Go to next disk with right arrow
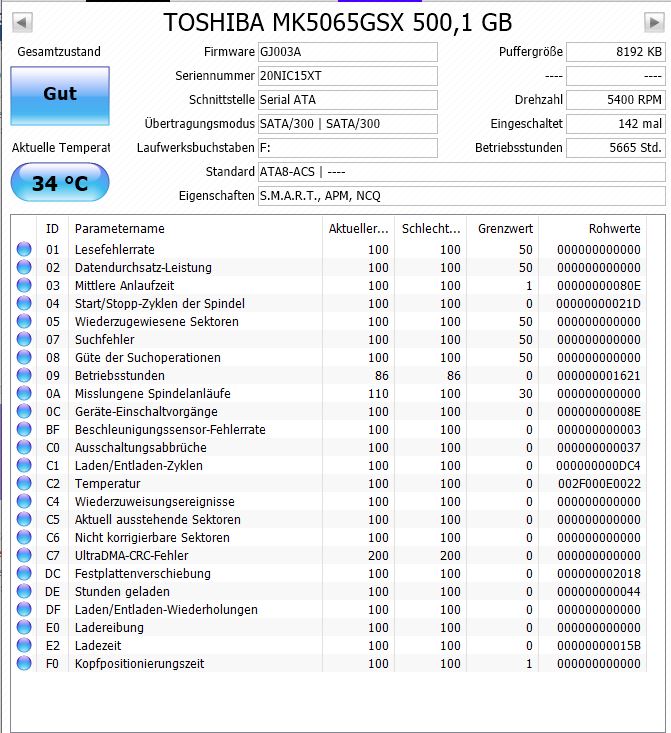Image resolution: width=671 pixels, height=733 pixels. point(654,22)
